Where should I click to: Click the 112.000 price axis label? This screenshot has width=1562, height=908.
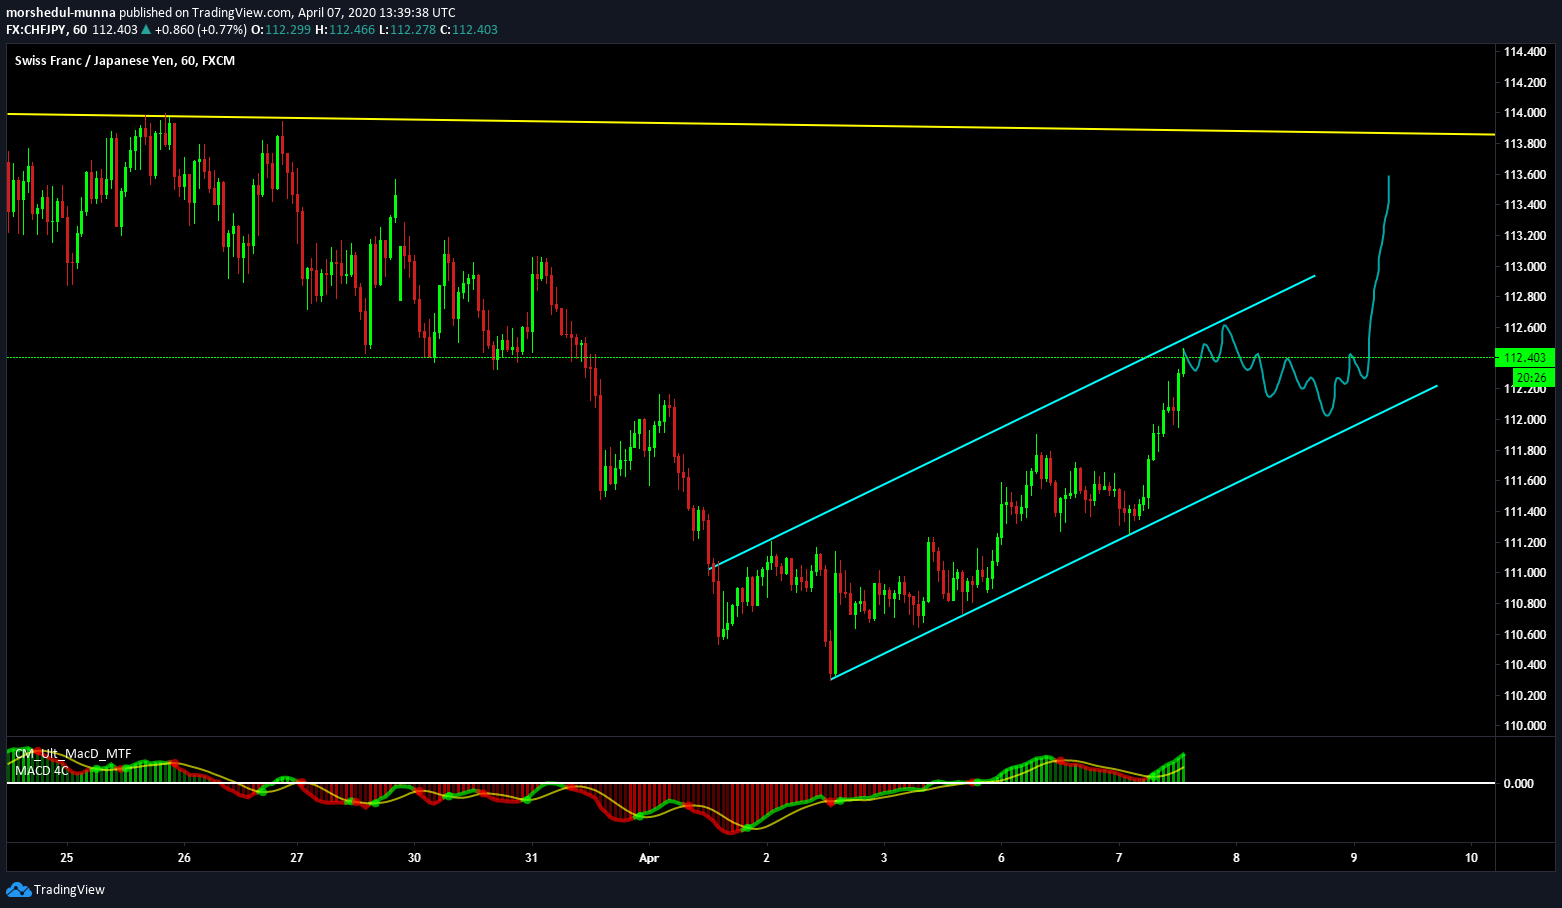tap(1524, 420)
